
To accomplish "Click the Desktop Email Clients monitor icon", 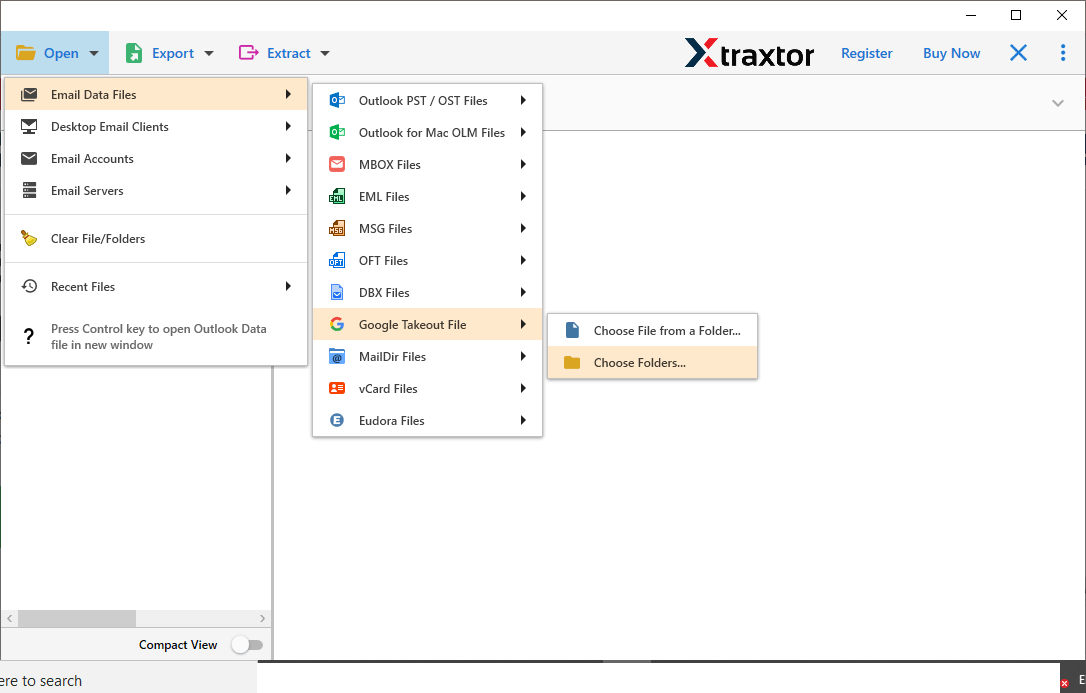I will tap(30, 126).
